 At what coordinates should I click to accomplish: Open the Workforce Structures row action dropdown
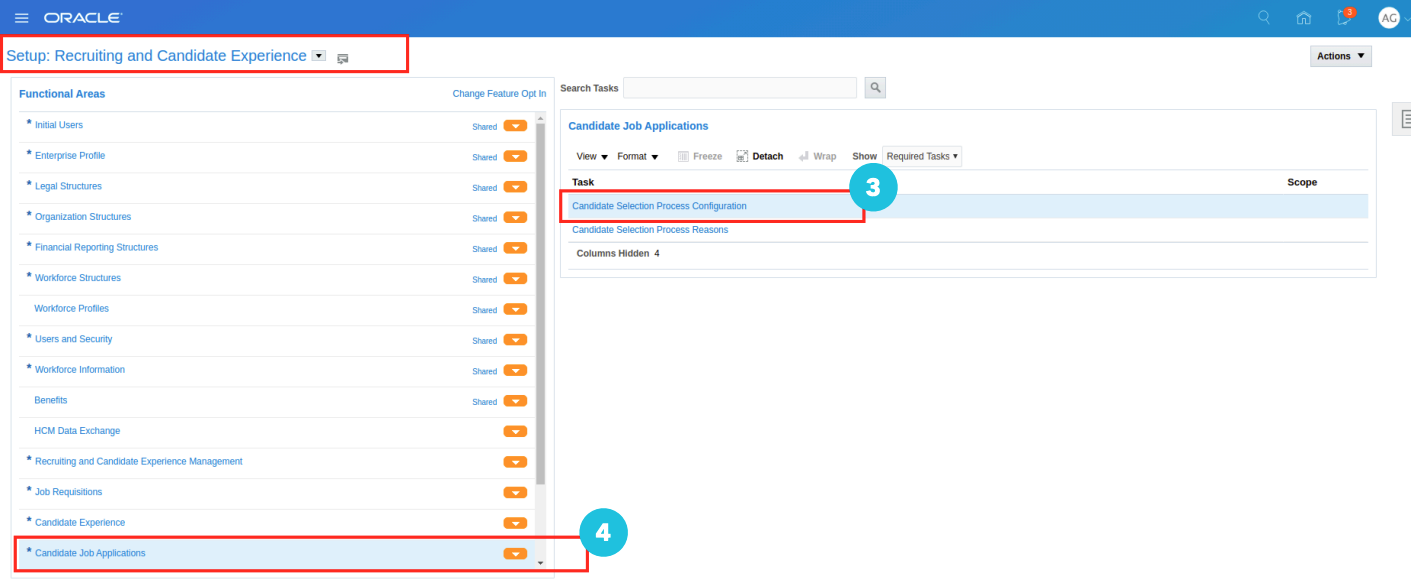[x=515, y=279]
